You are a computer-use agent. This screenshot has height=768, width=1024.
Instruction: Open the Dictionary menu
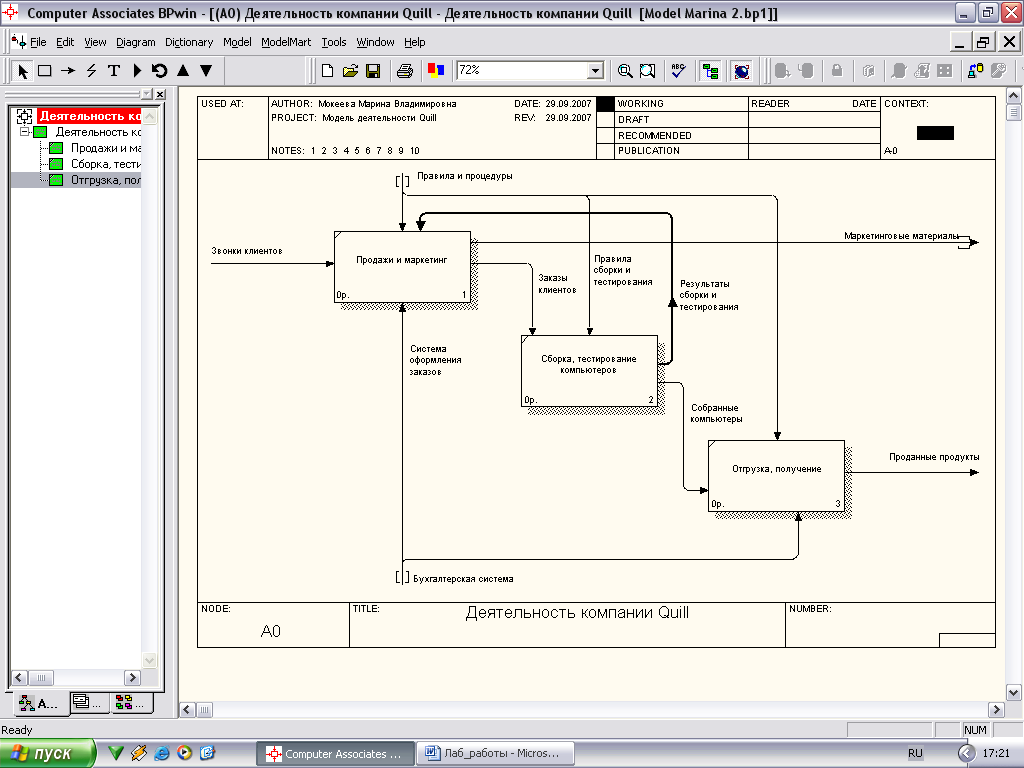189,42
